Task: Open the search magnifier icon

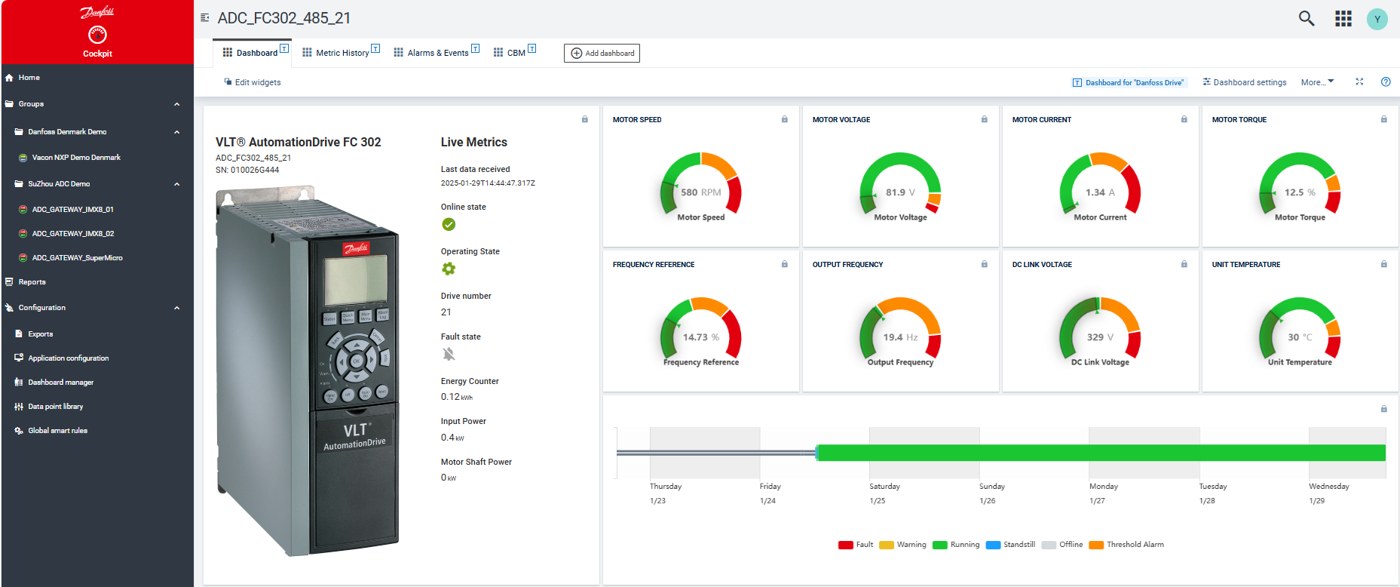Action: 1306,18
